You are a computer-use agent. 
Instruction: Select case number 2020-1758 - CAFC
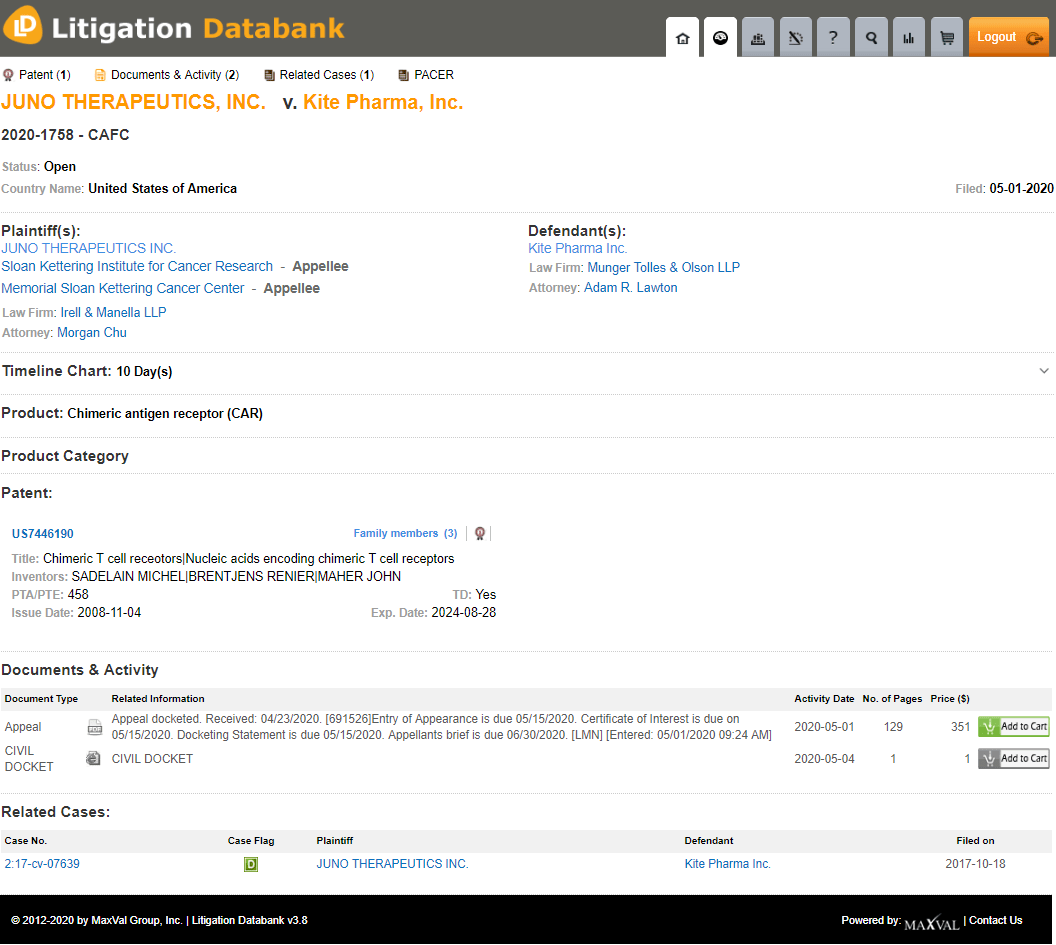tap(65, 135)
